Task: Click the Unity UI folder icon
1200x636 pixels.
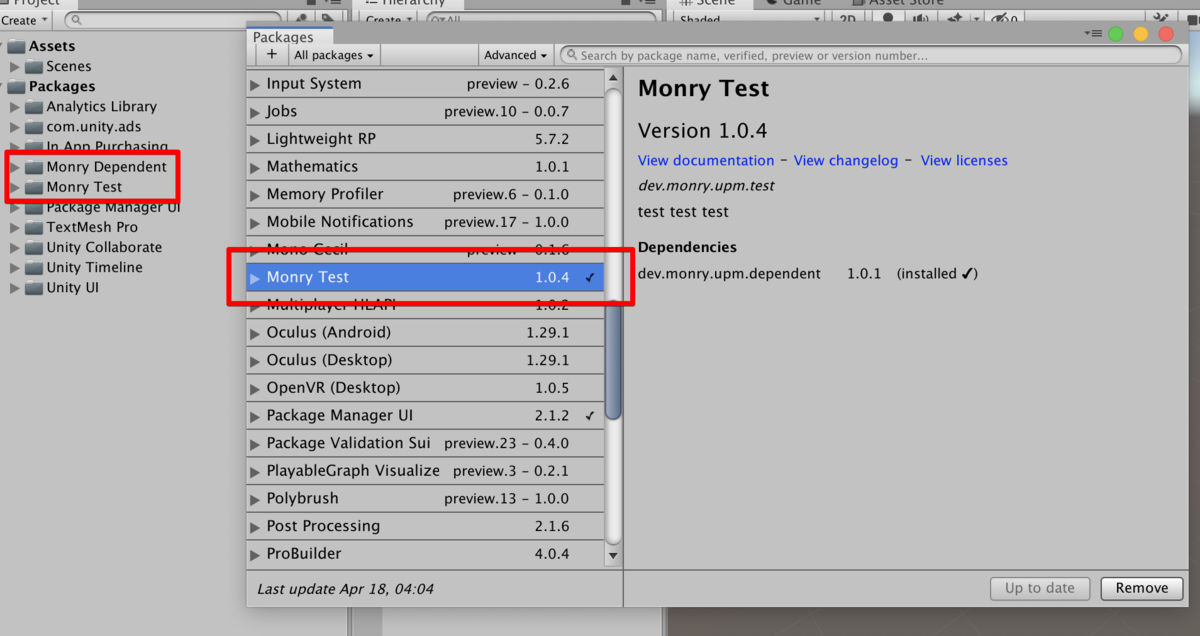Action: click(x=33, y=287)
